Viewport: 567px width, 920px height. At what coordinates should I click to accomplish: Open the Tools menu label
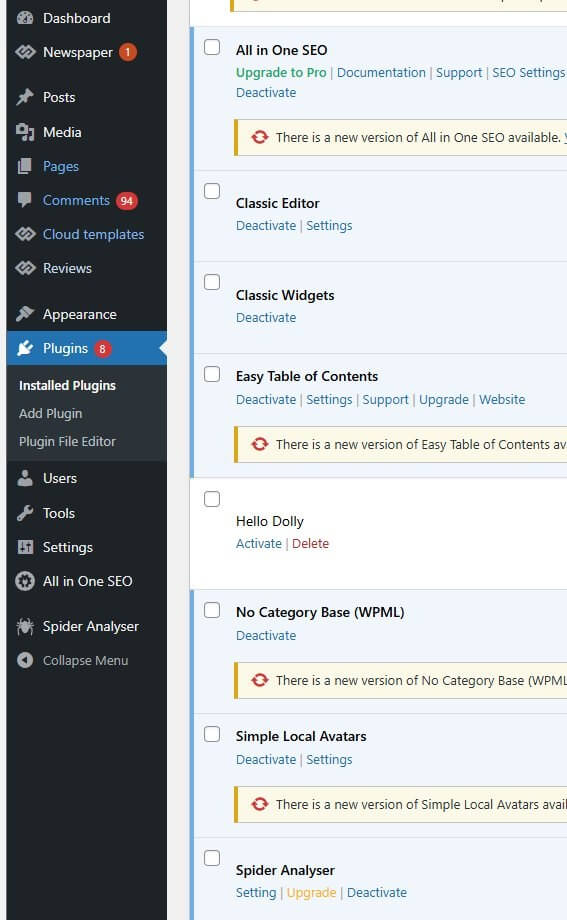click(59, 513)
